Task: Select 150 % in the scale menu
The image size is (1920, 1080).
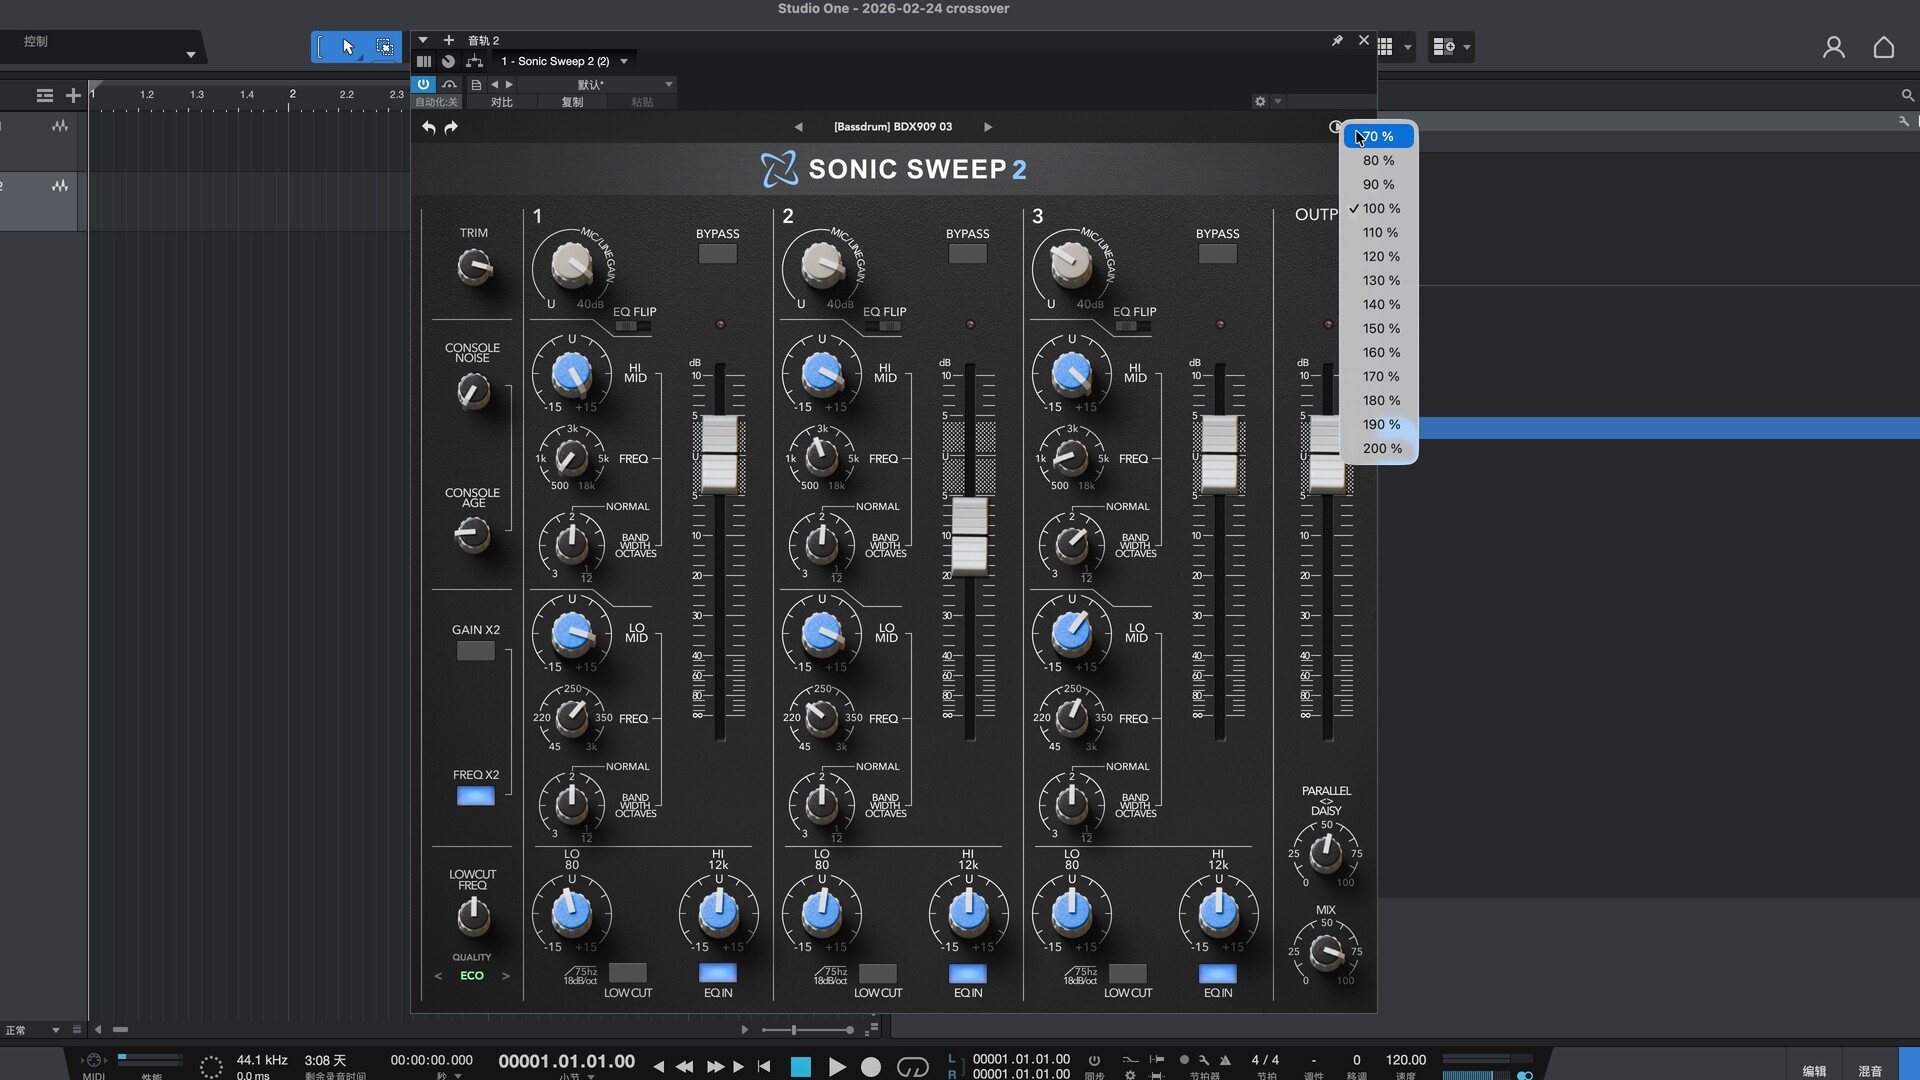Action: (1380, 328)
